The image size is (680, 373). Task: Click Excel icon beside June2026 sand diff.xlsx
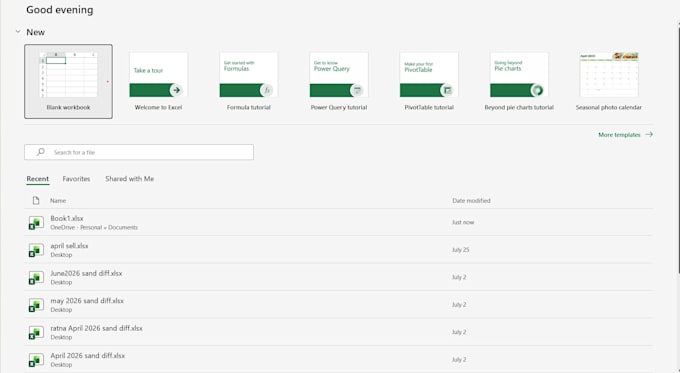click(x=36, y=277)
